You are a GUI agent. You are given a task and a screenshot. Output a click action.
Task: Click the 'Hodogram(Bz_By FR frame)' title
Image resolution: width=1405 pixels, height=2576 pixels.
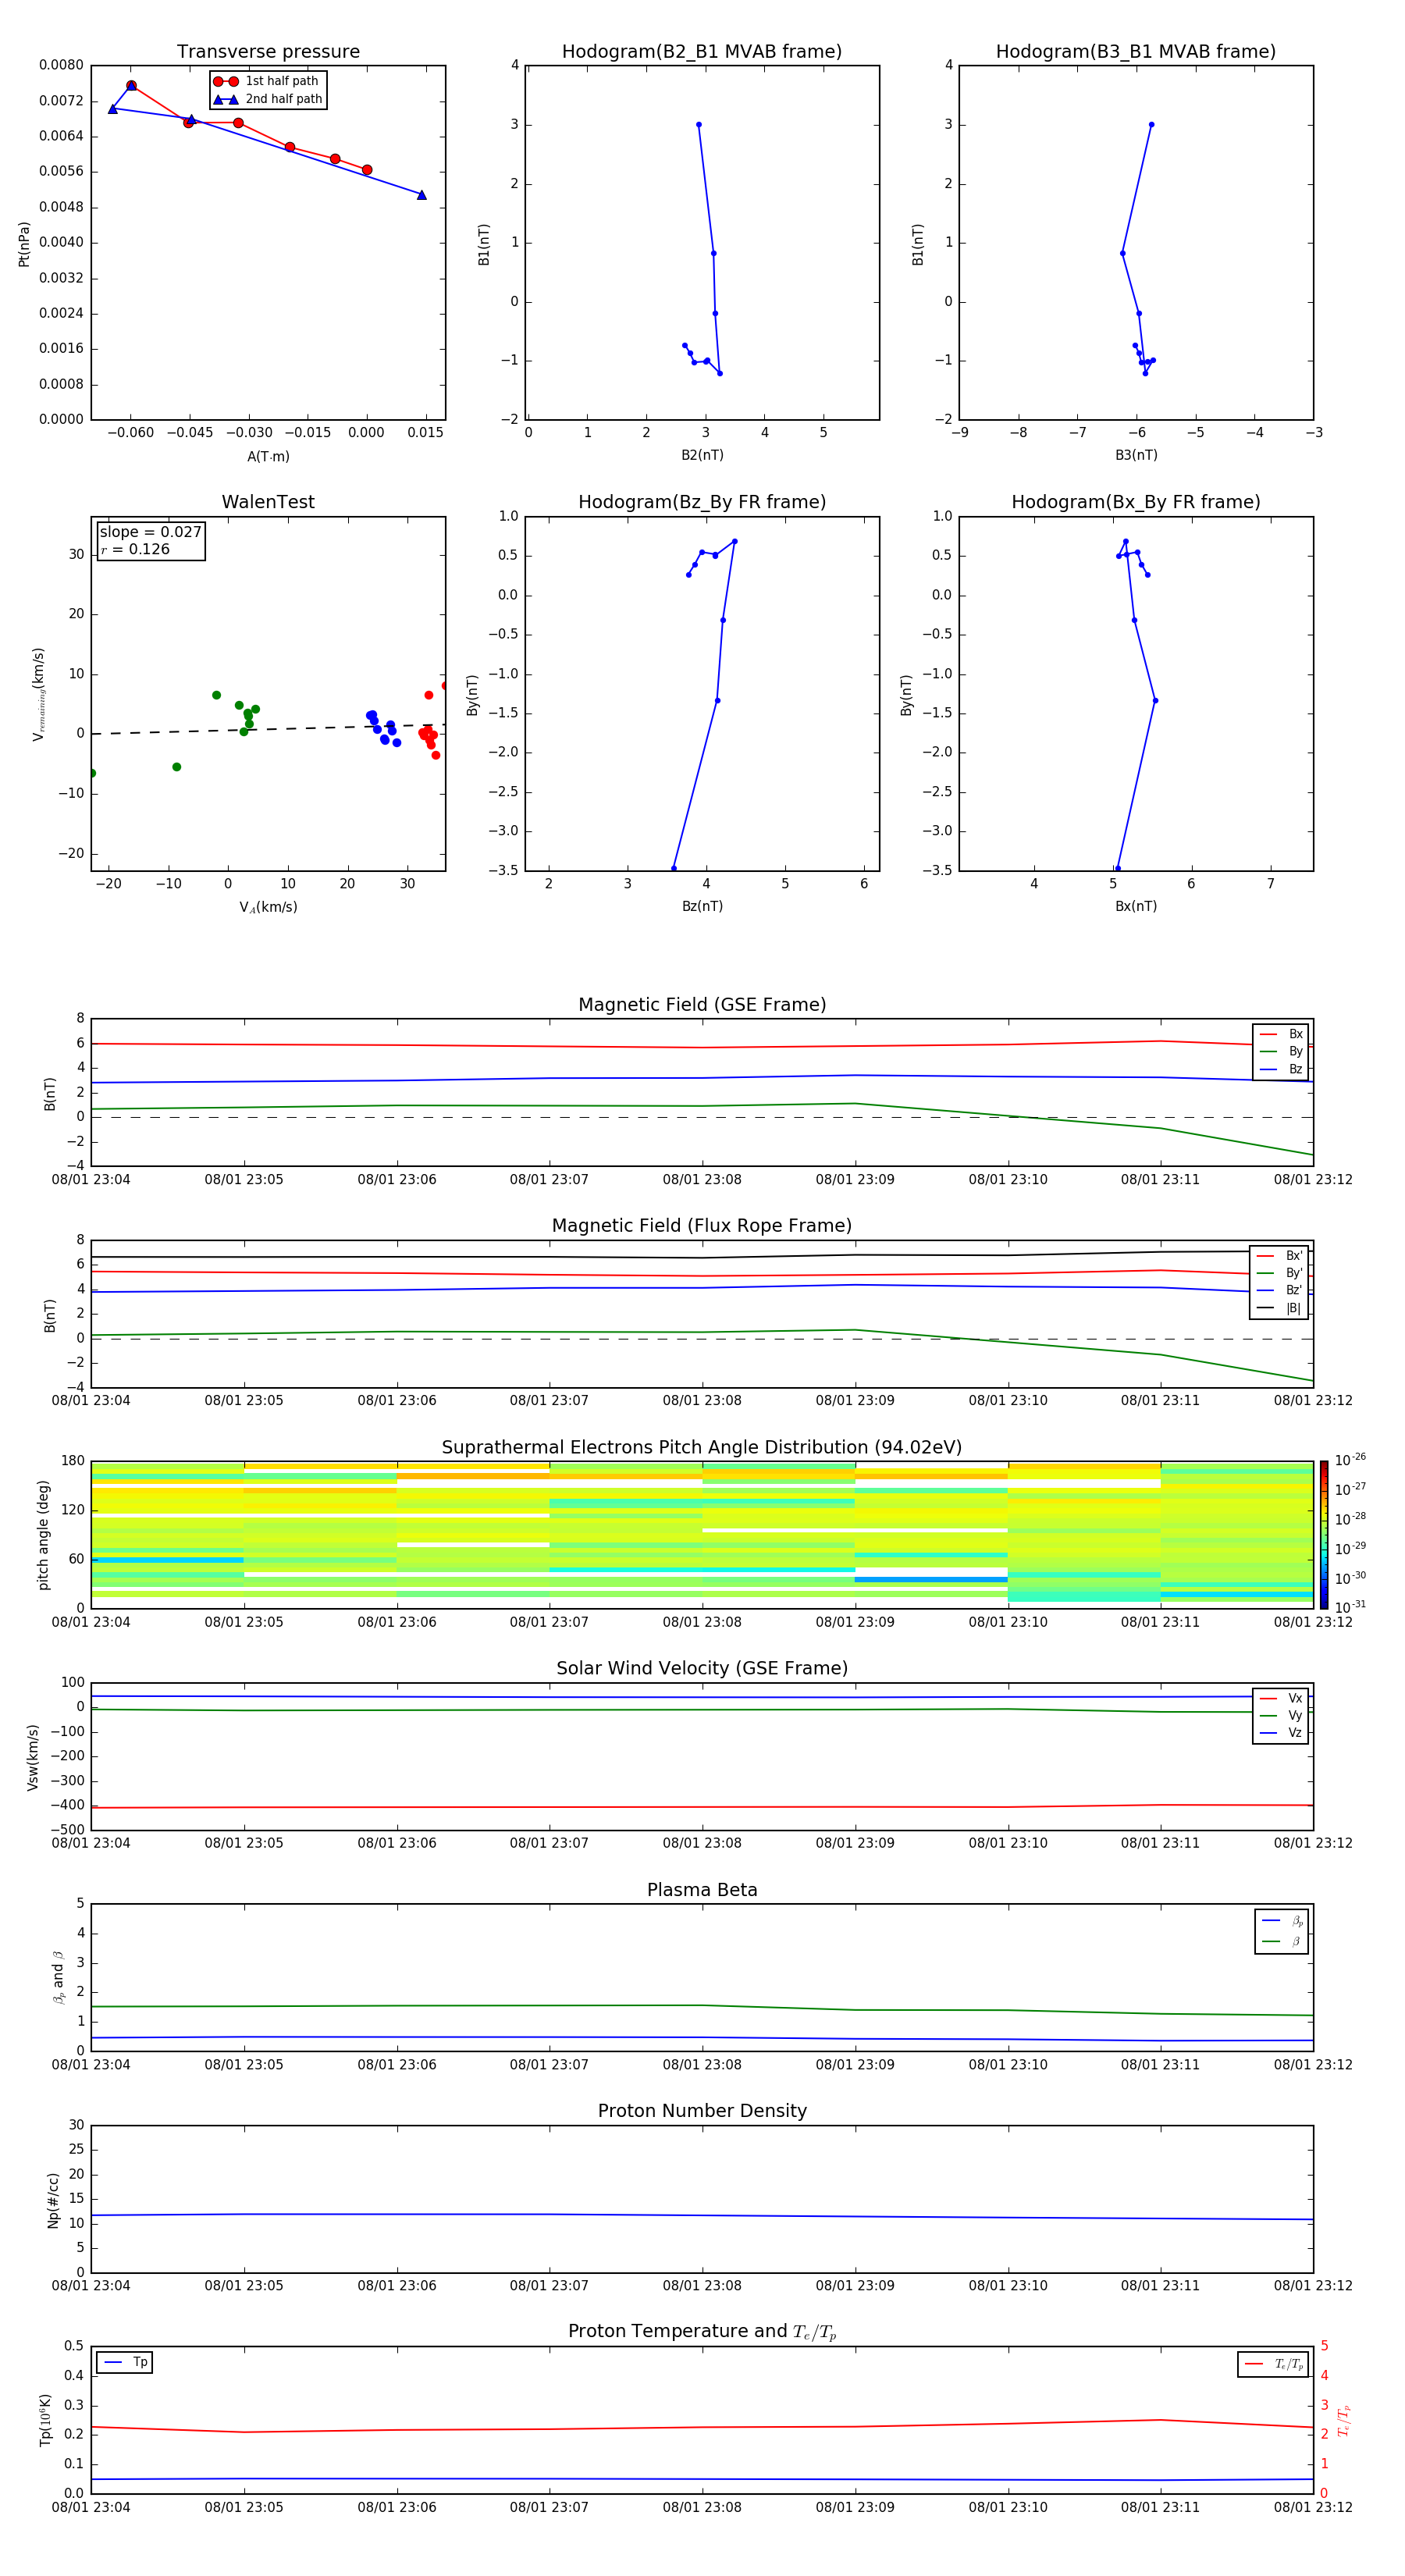[x=702, y=502]
